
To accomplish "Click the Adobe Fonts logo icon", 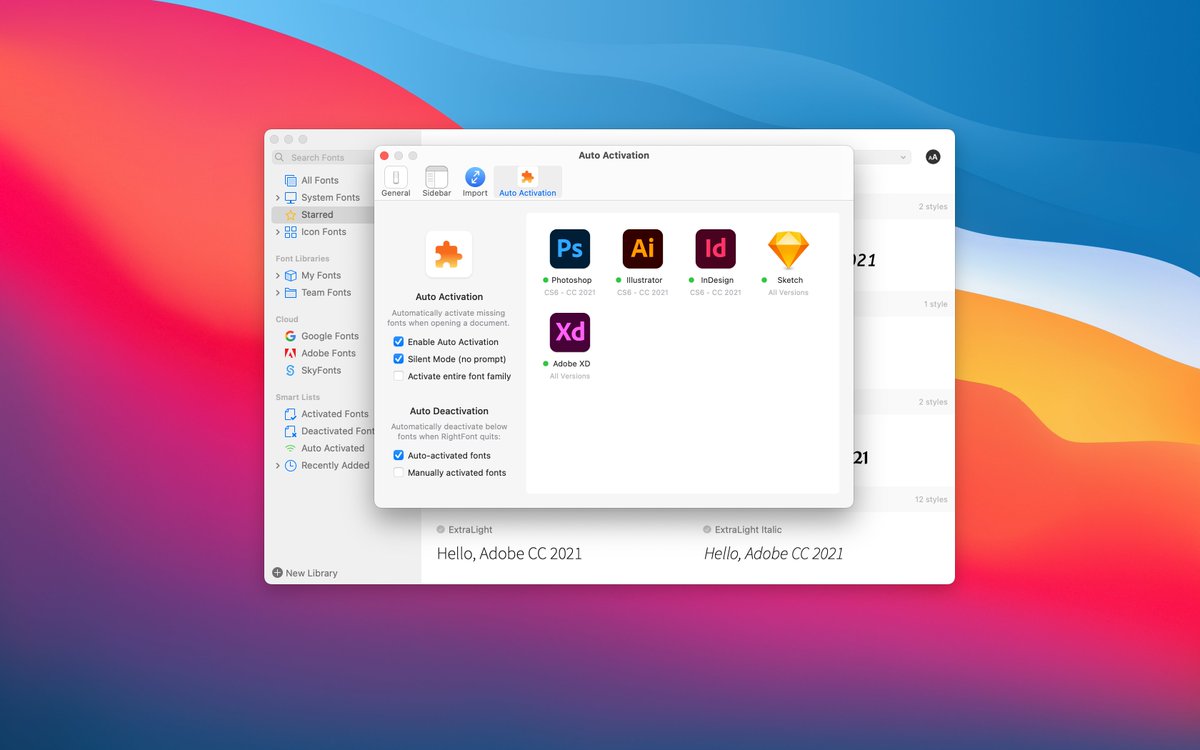I will (290, 353).
